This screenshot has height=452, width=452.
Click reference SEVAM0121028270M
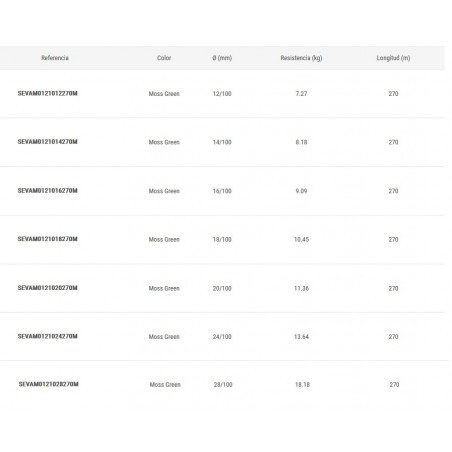[x=49, y=384]
